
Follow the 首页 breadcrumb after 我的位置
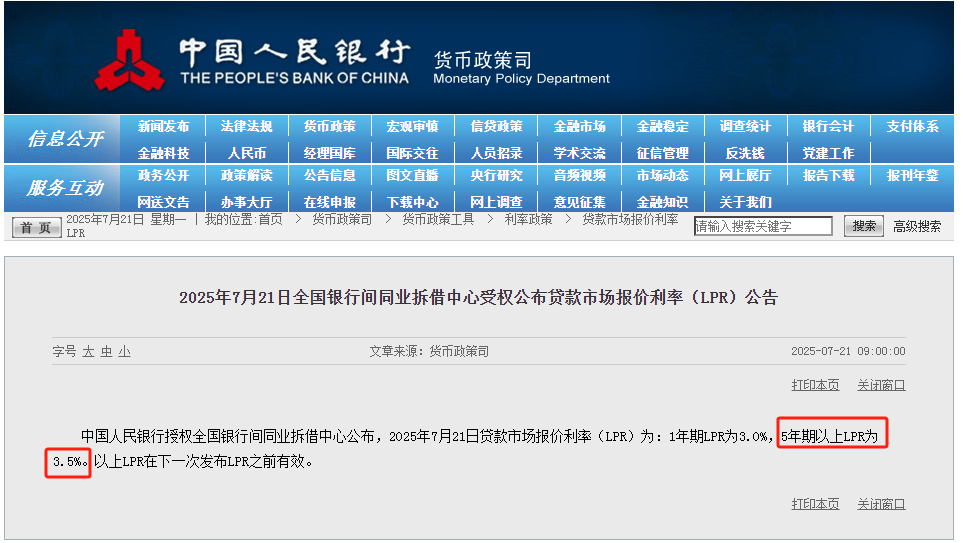270,219
